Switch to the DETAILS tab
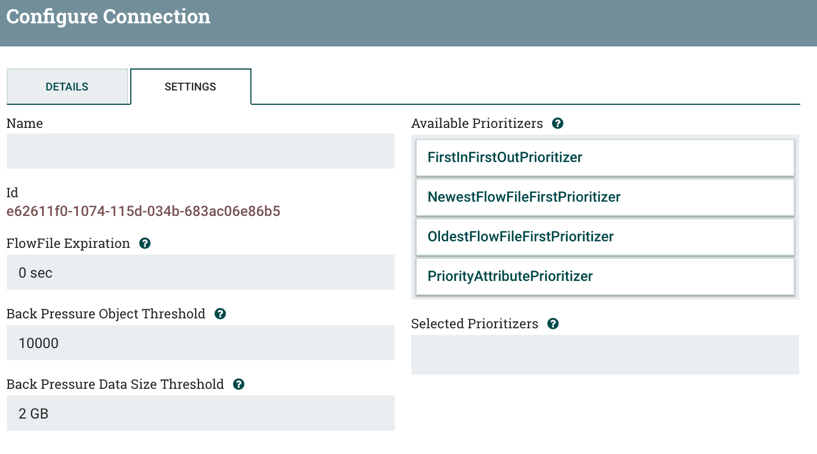Viewport: 817px width, 454px height. [x=67, y=87]
